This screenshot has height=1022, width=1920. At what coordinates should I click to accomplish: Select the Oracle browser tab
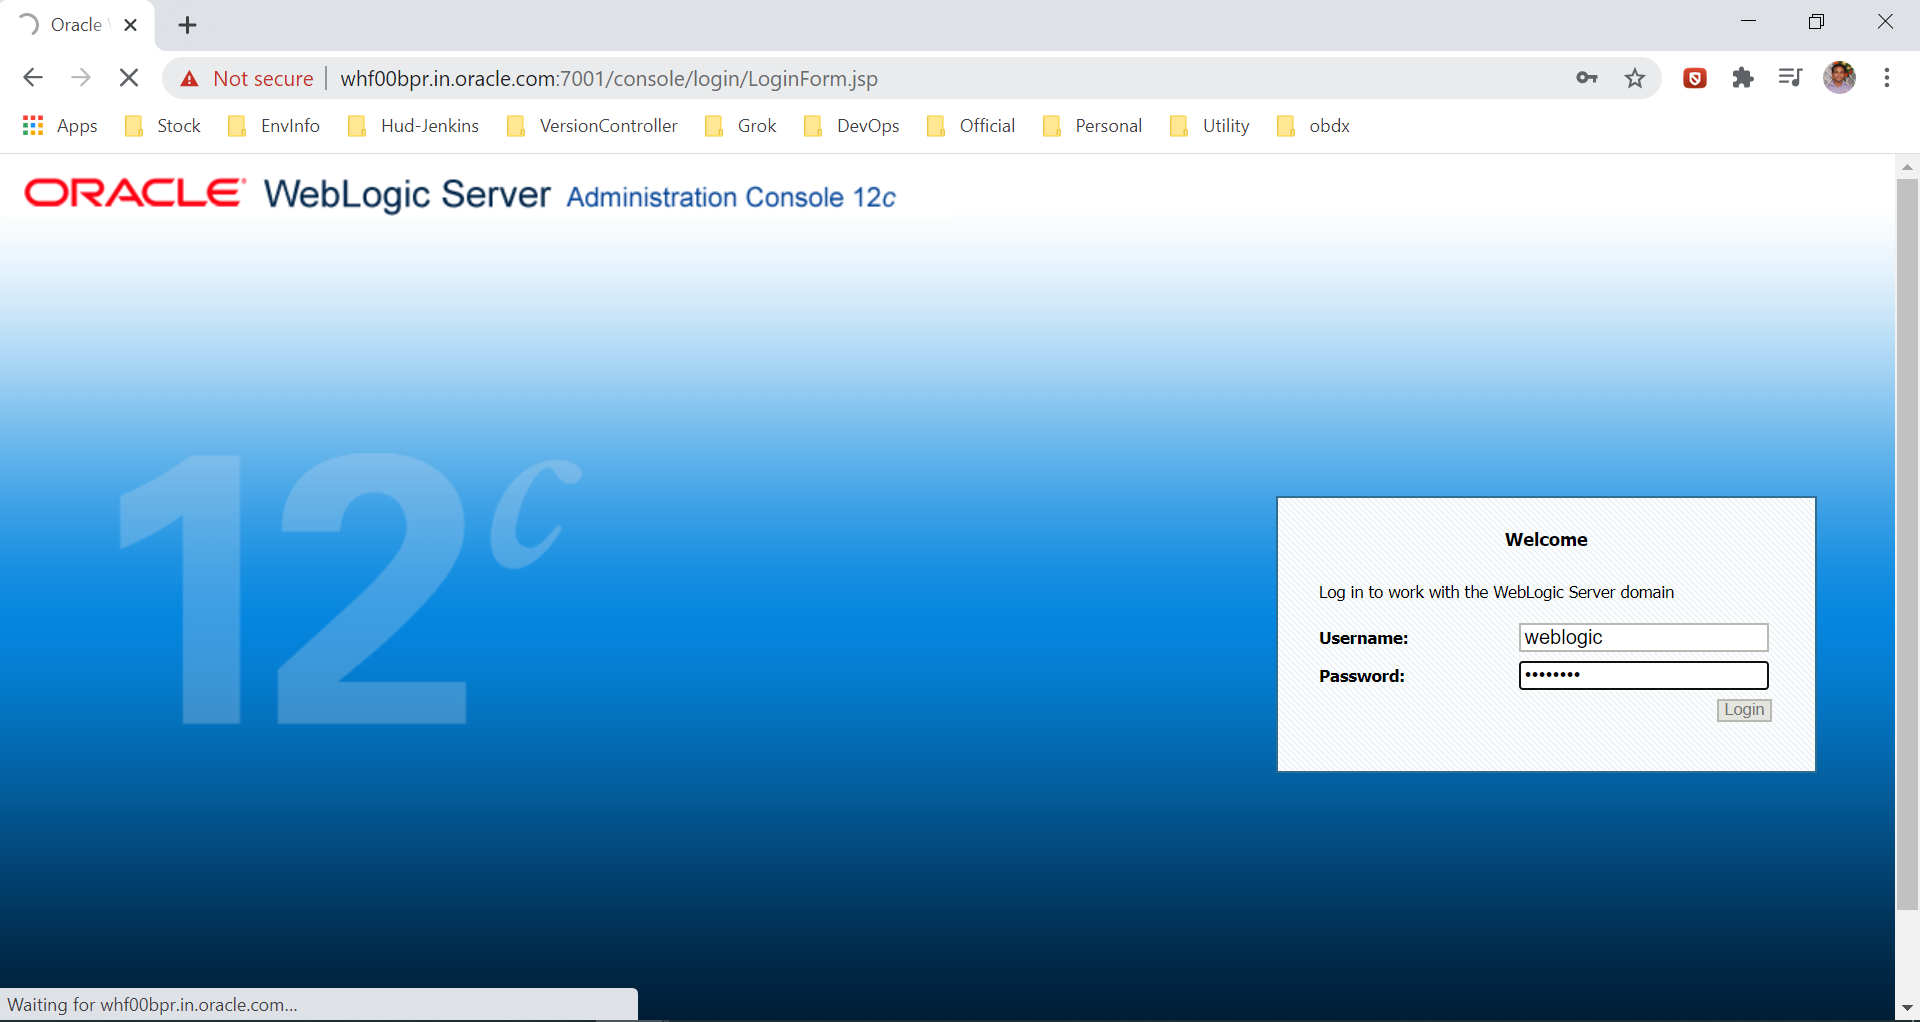[x=76, y=25]
